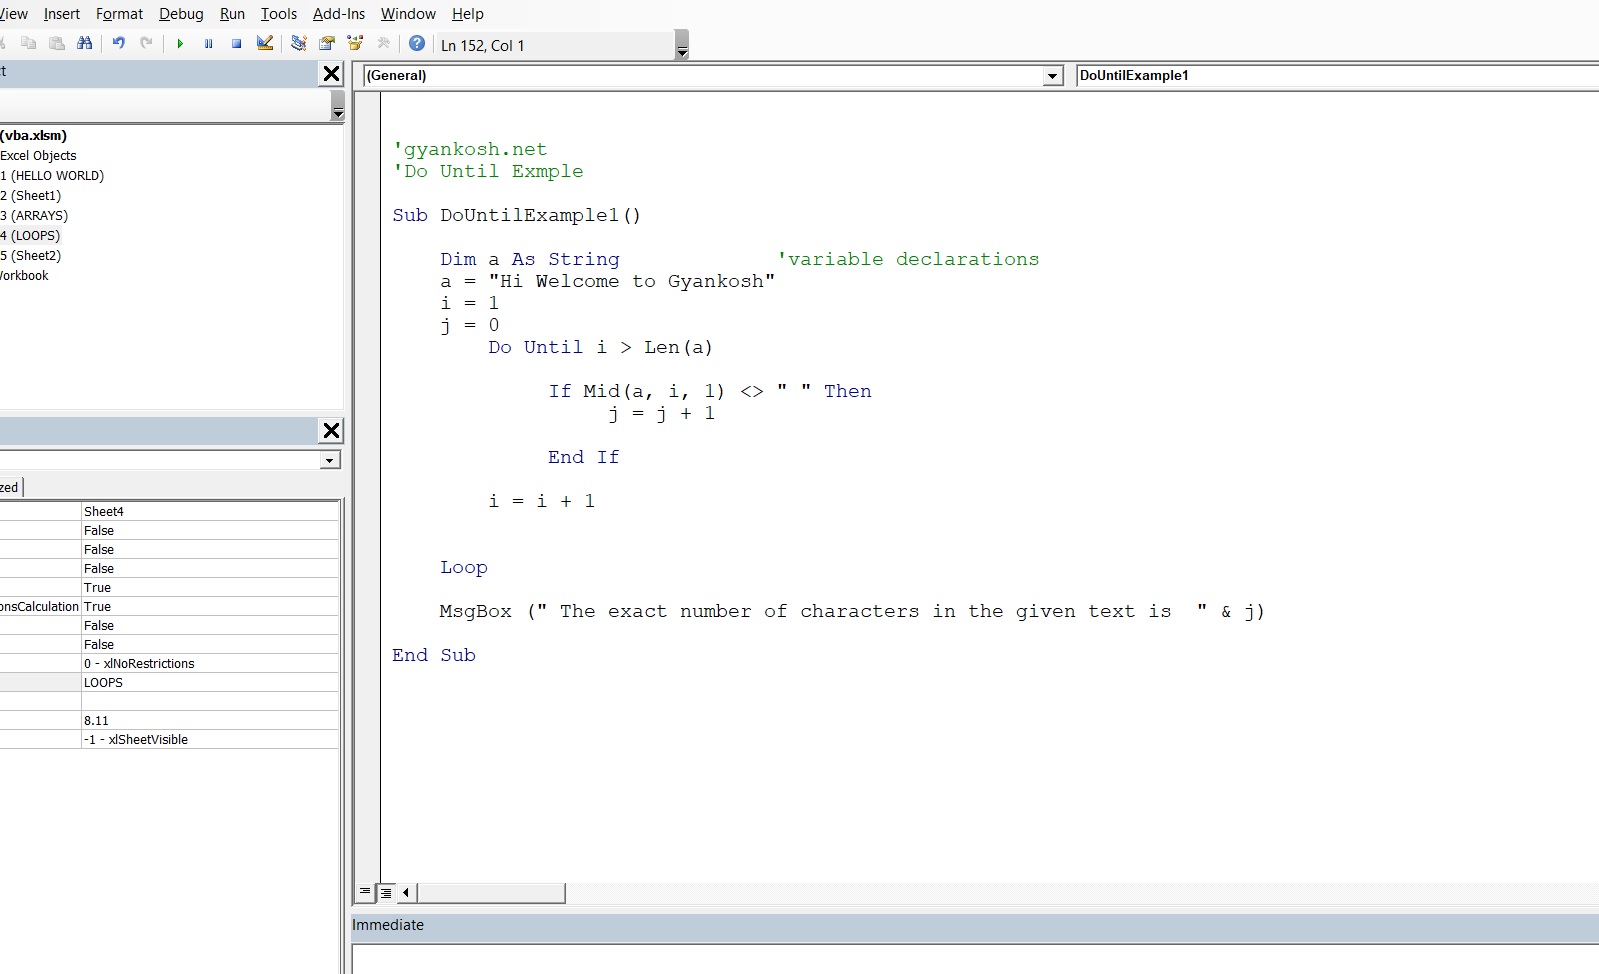Click Full Module View button
1599x974 pixels.
coord(385,892)
